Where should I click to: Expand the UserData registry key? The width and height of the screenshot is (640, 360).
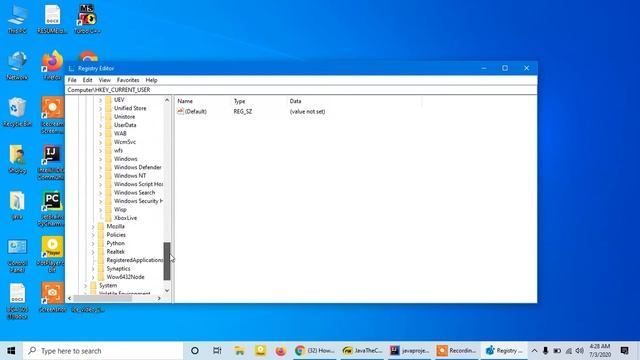pos(100,125)
